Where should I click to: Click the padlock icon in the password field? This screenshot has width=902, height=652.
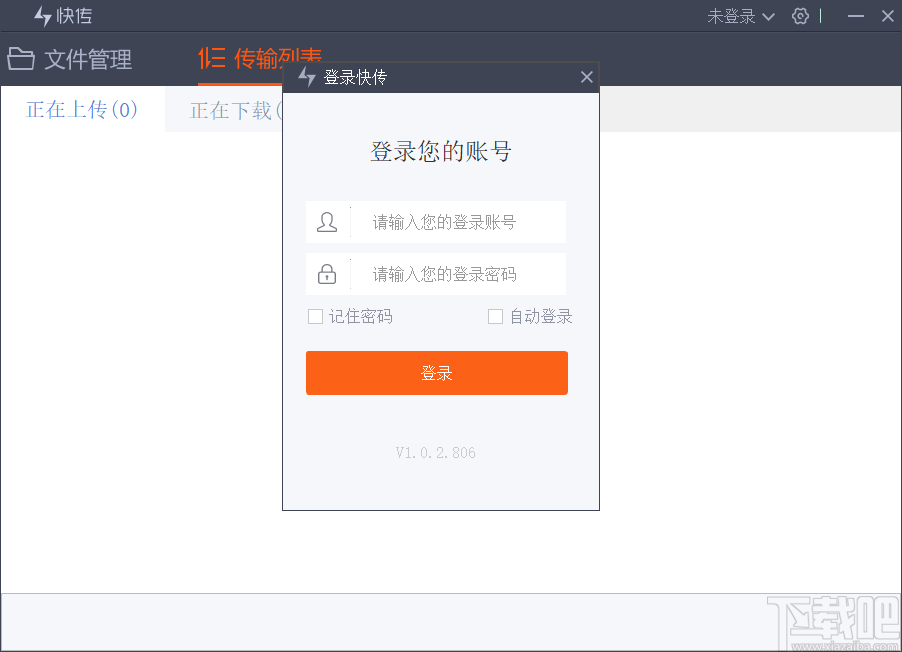tap(328, 273)
